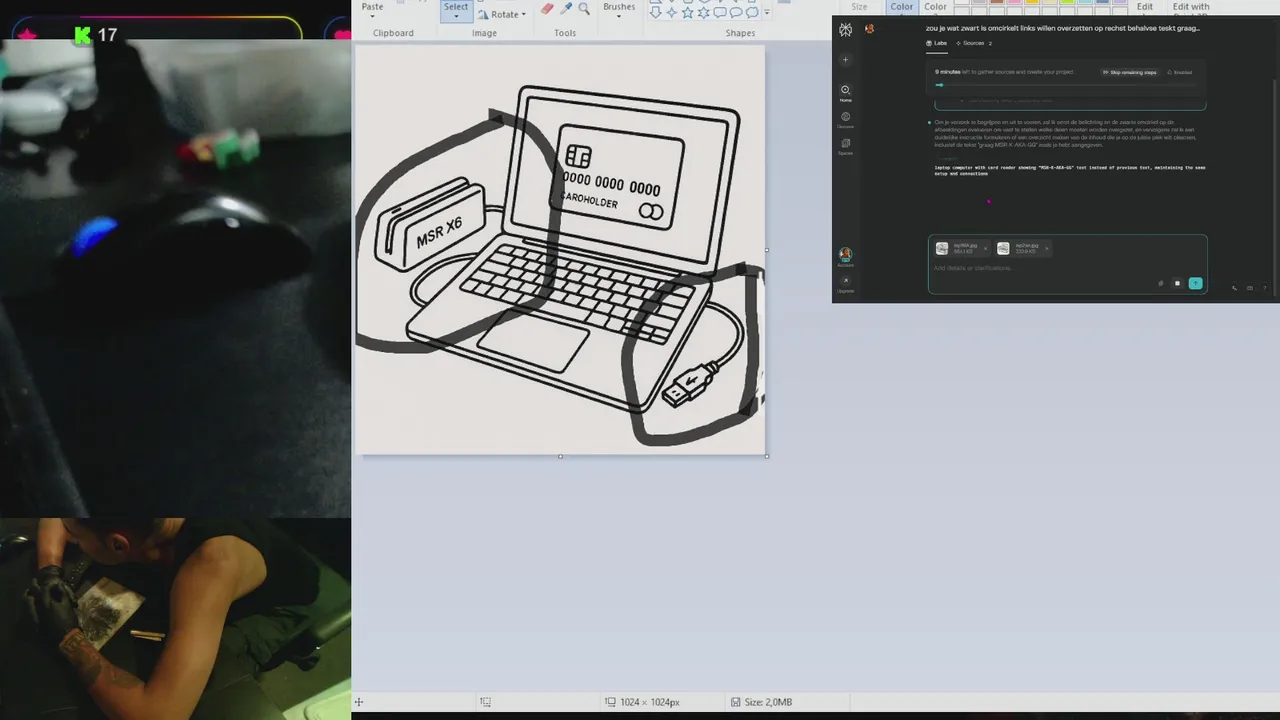This screenshot has width=1280, height=720.
Task: Expand the Shapes gallery more arrow
Action: (x=767, y=13)
